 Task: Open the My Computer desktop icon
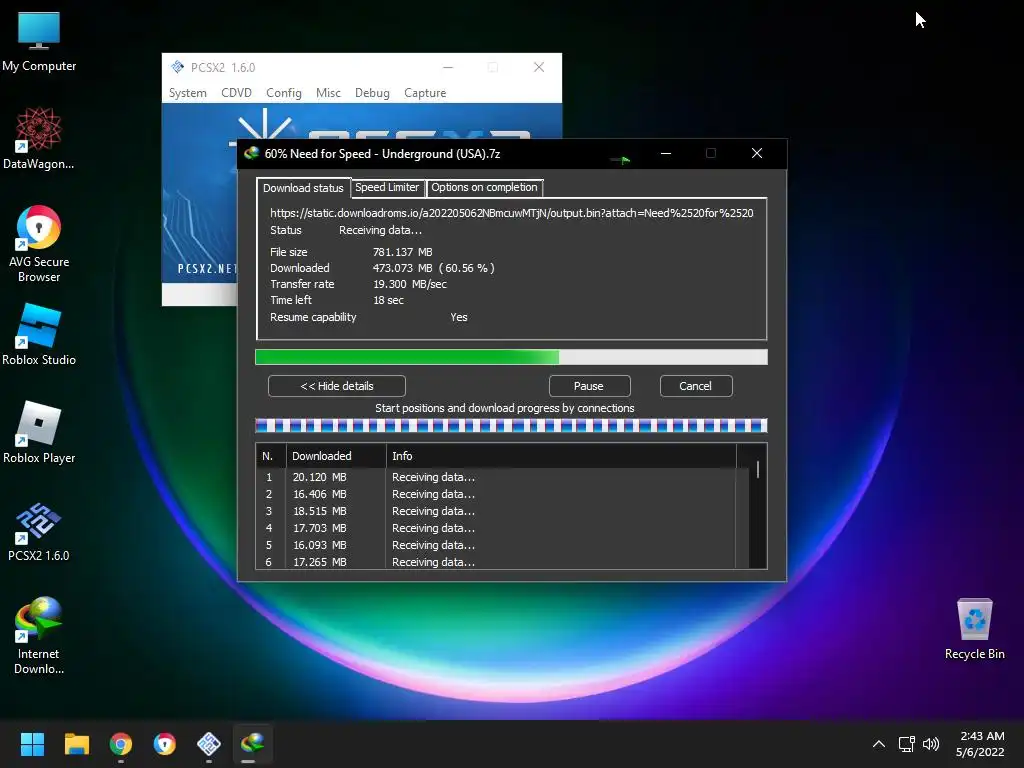click(x=39, y=41)
